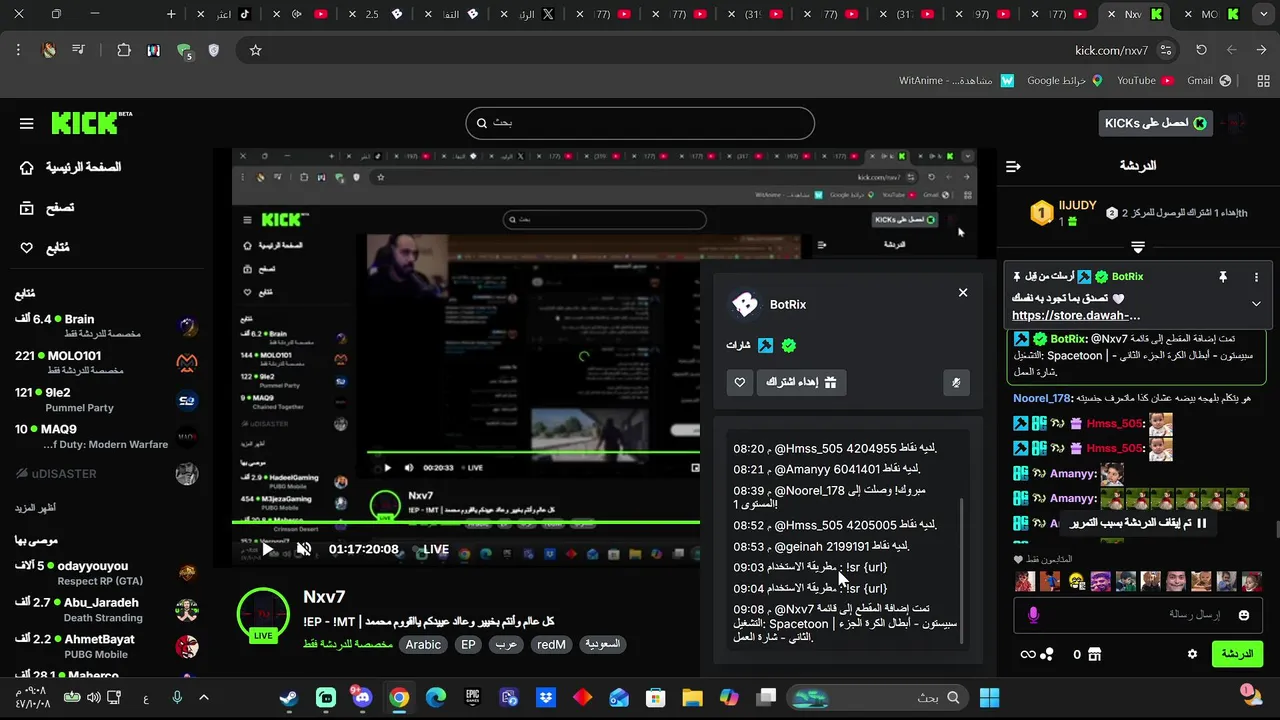
Task: Open recommended channel odayyouyou
Action: point(106,573)
